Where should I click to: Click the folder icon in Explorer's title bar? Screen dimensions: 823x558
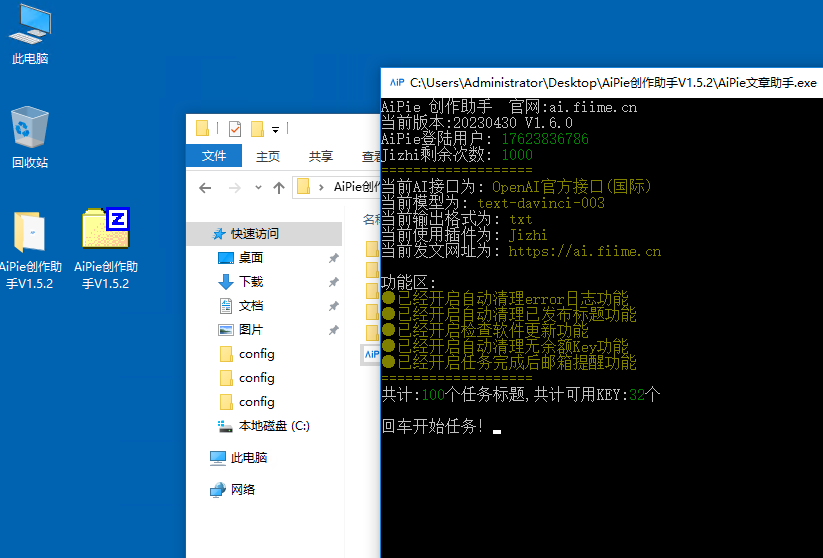(202, 128)
